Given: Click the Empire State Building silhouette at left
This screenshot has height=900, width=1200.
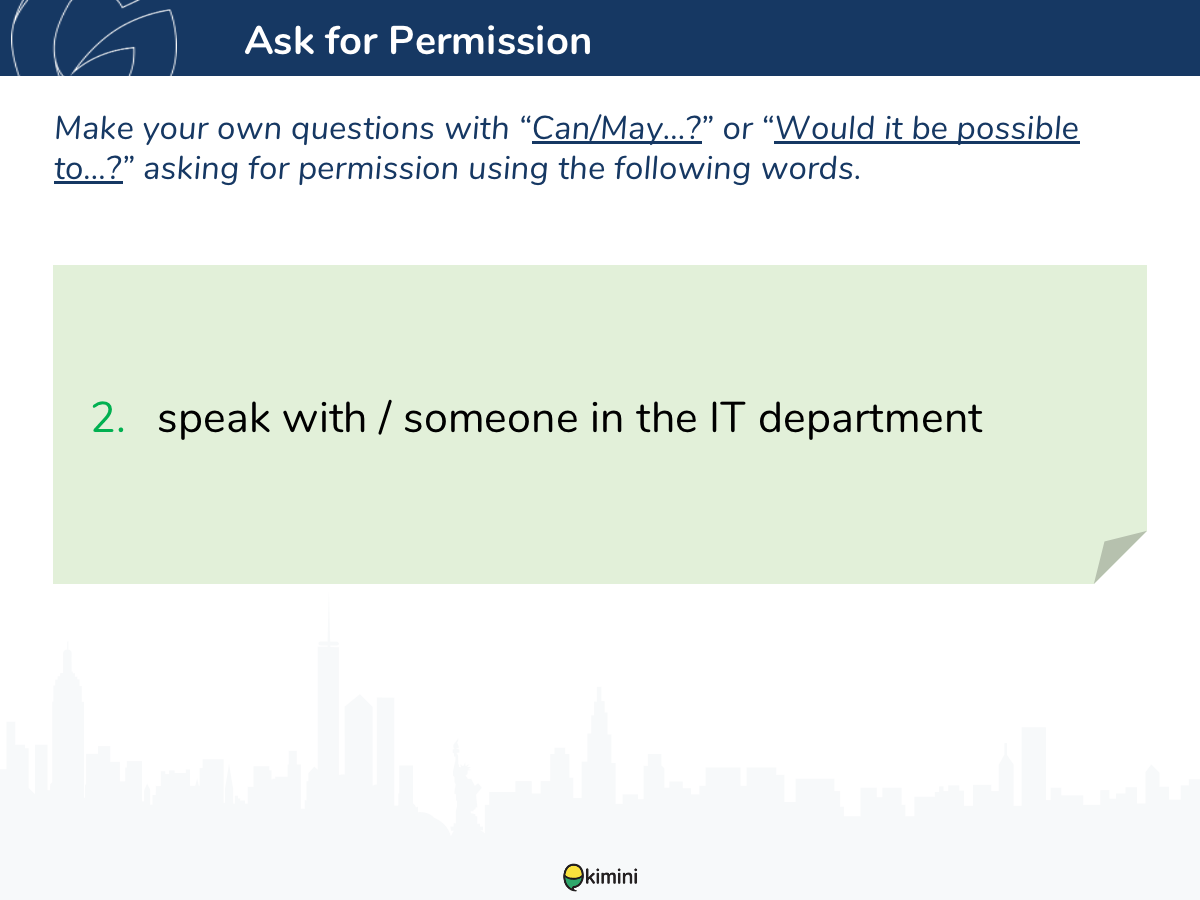Looking at the screenshot, I should pyautogui.click(x=68, y=720).
